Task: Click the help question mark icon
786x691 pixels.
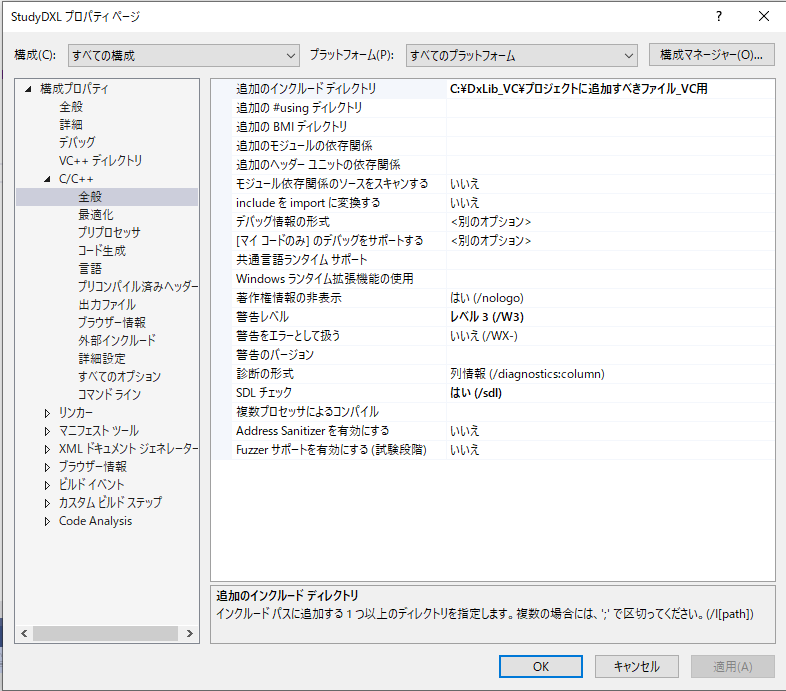Action: tap(718, 17)
